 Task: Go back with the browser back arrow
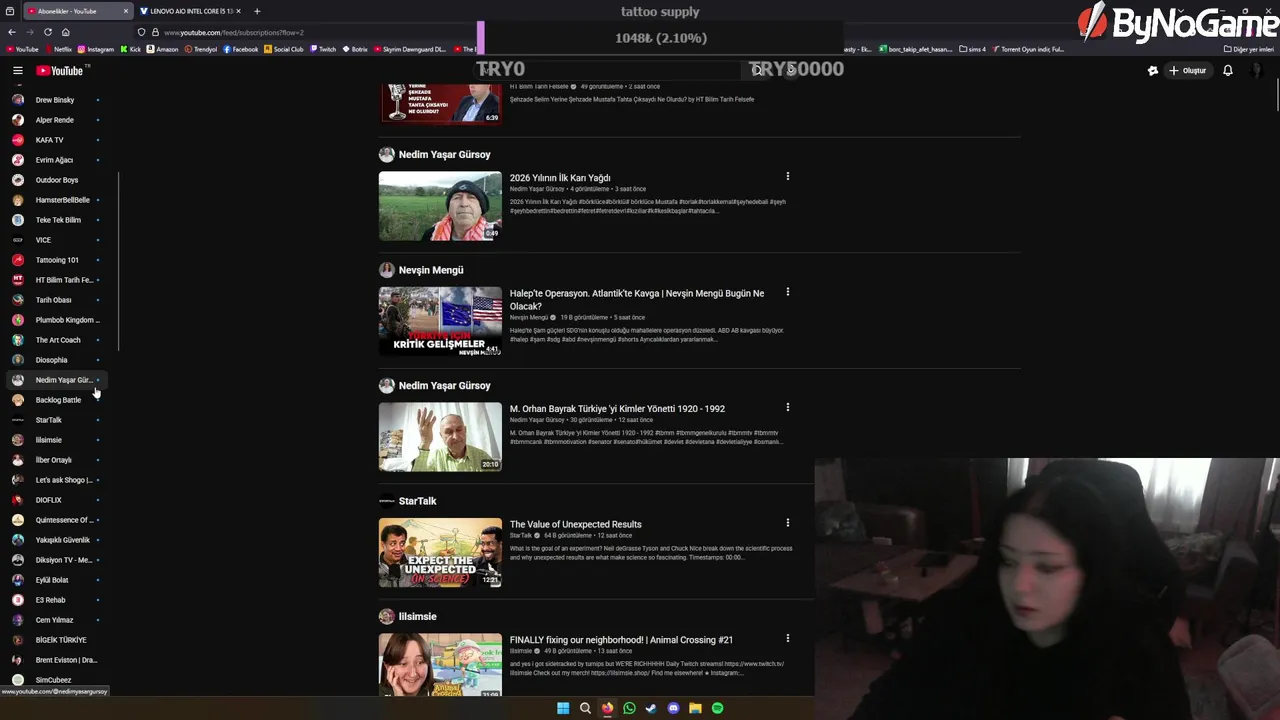(12, 32)
